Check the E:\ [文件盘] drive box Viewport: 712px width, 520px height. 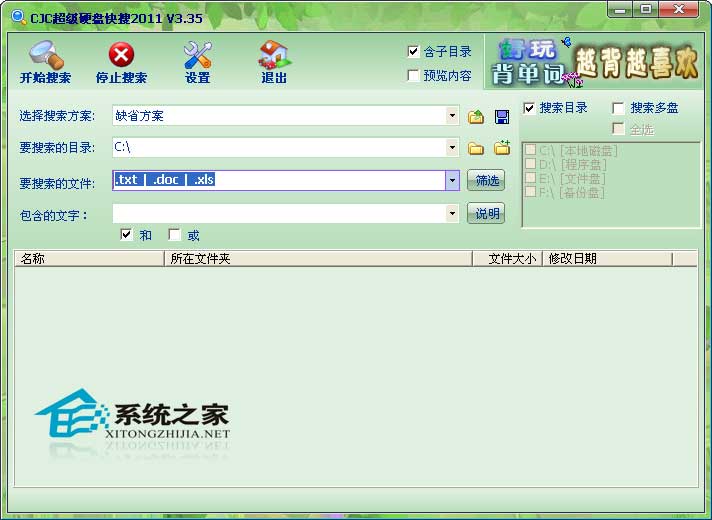point(530,178)
